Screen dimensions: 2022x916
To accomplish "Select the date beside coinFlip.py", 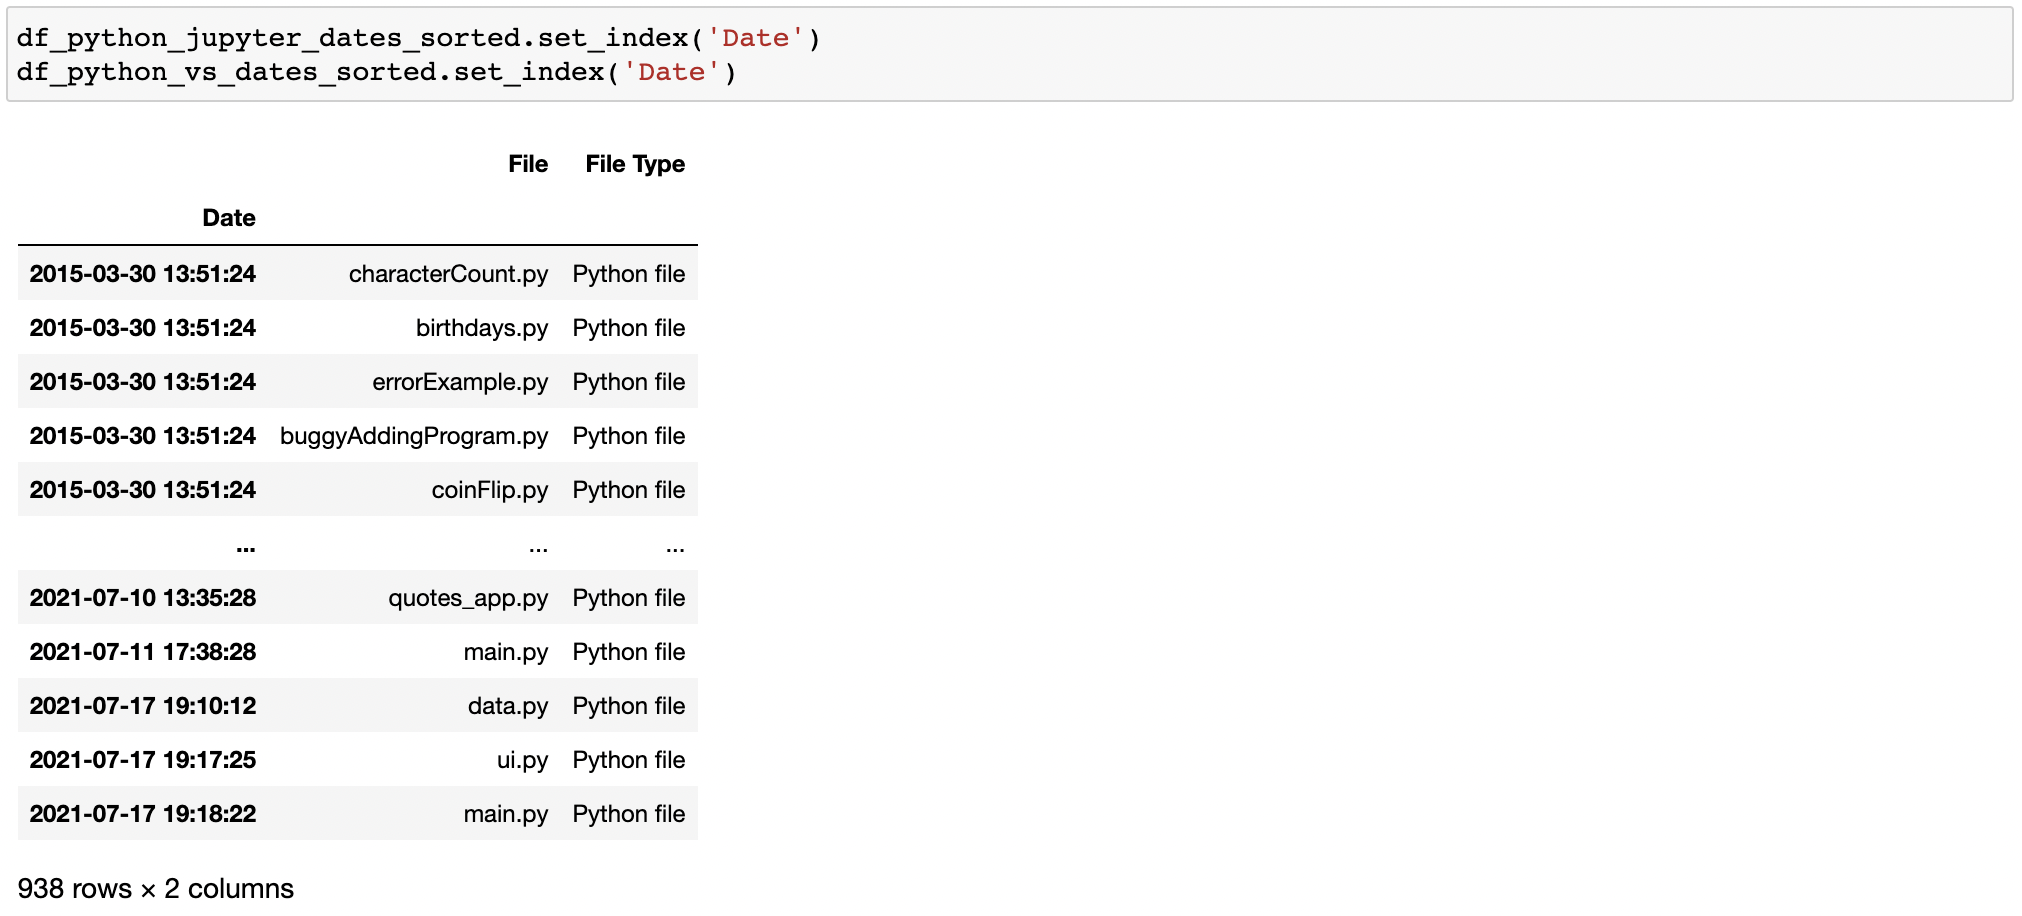I will [x=143, y=490].
